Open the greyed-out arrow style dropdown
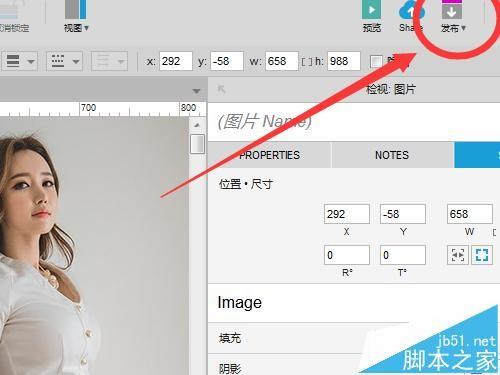 [109, 61]
